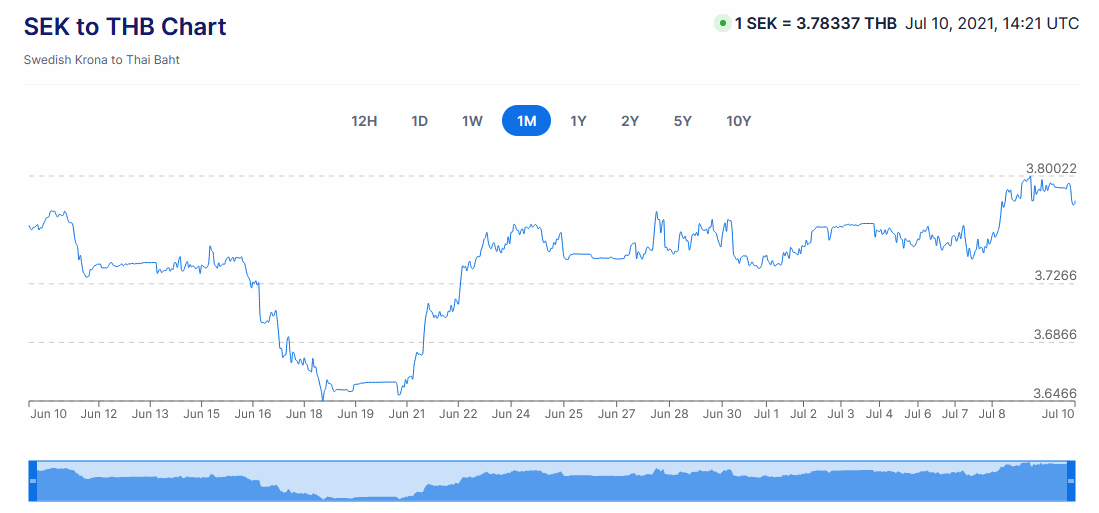
Task: Click the Jun 18 date axis label
Action: (x=304, y=413)
